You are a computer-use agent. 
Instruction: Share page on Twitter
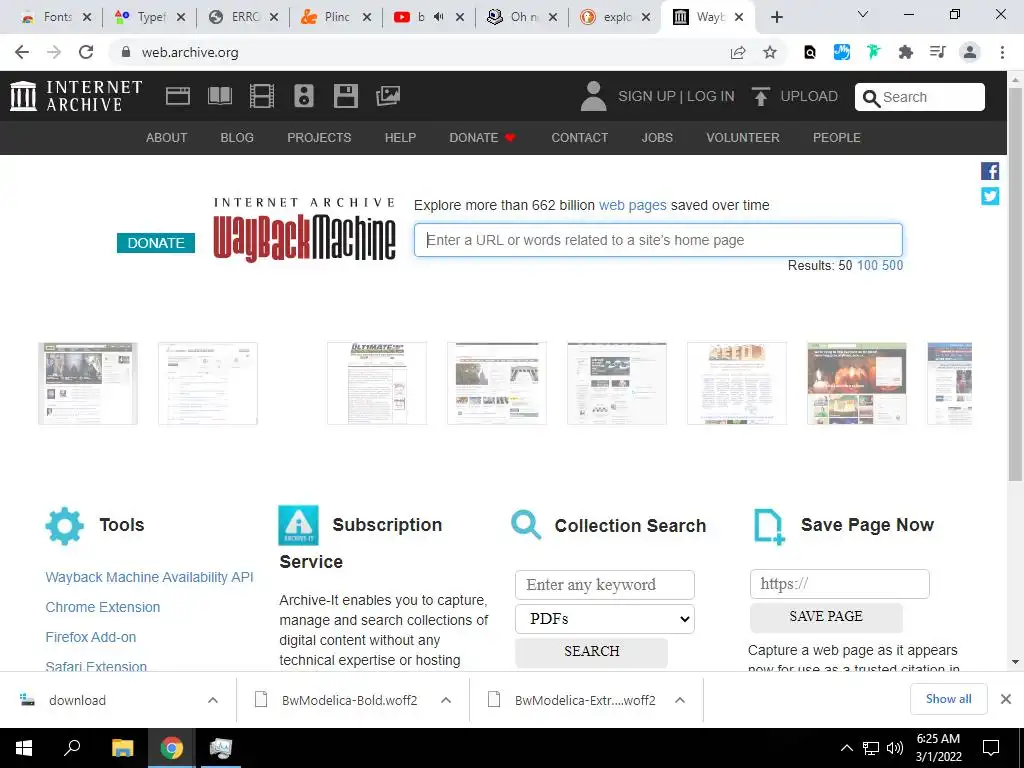[x=989, y=196]
